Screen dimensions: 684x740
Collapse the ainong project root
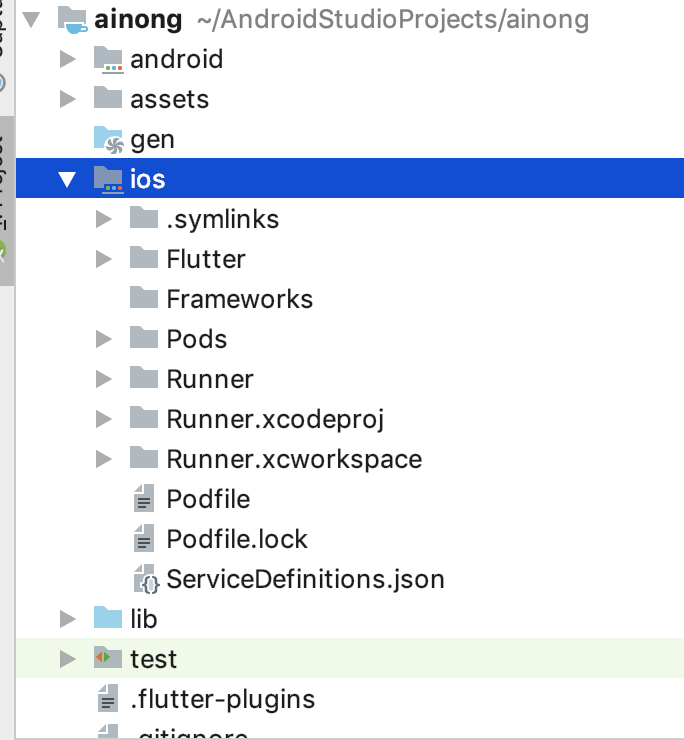point(32,20)
